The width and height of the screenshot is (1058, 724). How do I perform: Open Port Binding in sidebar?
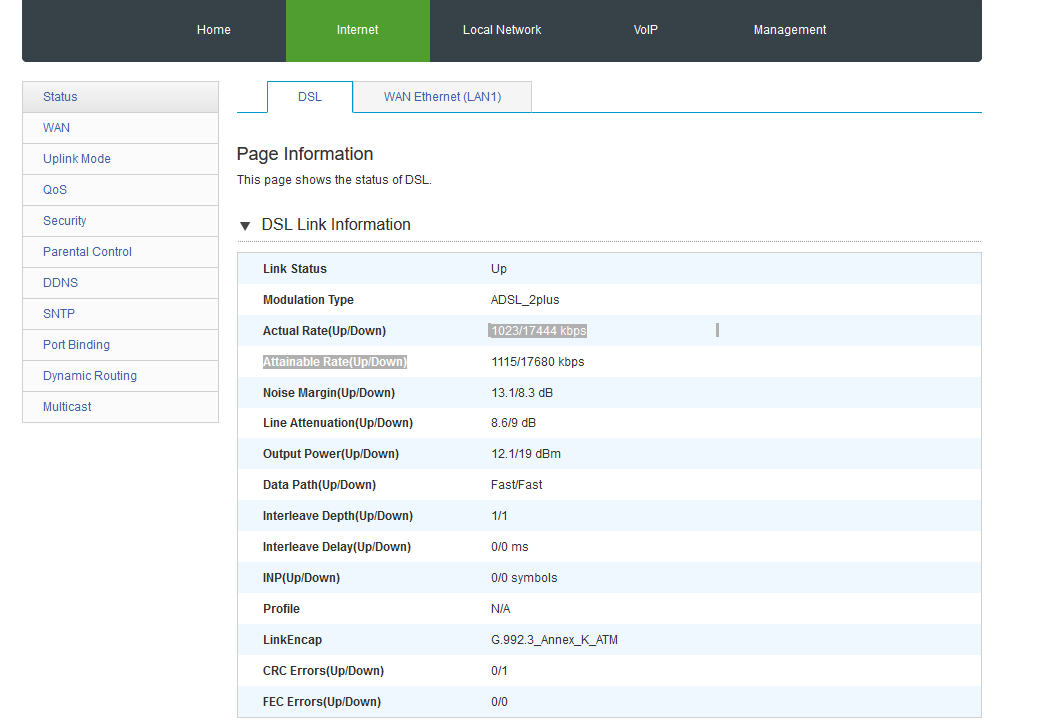pos(120,345)
